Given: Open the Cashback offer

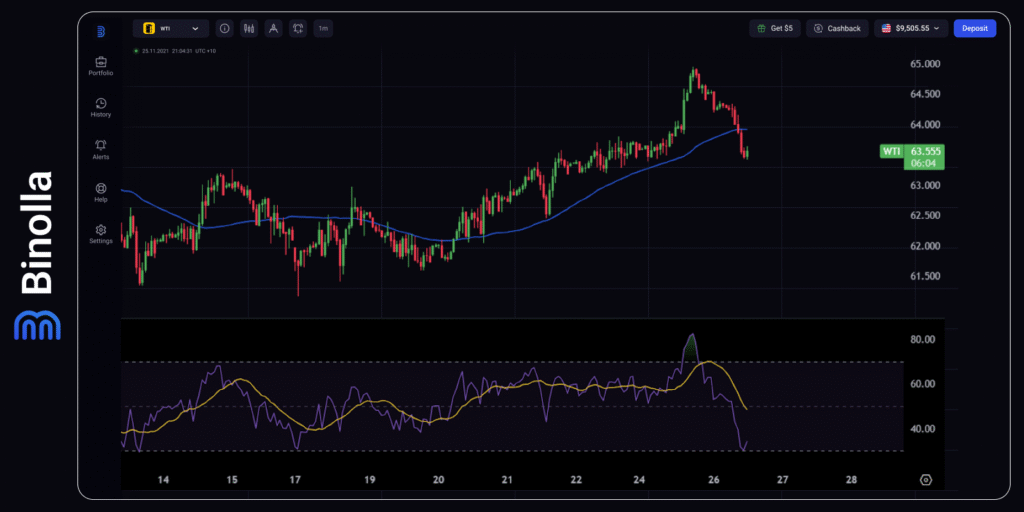Looking at the screenshot, I should pos(838,29).
